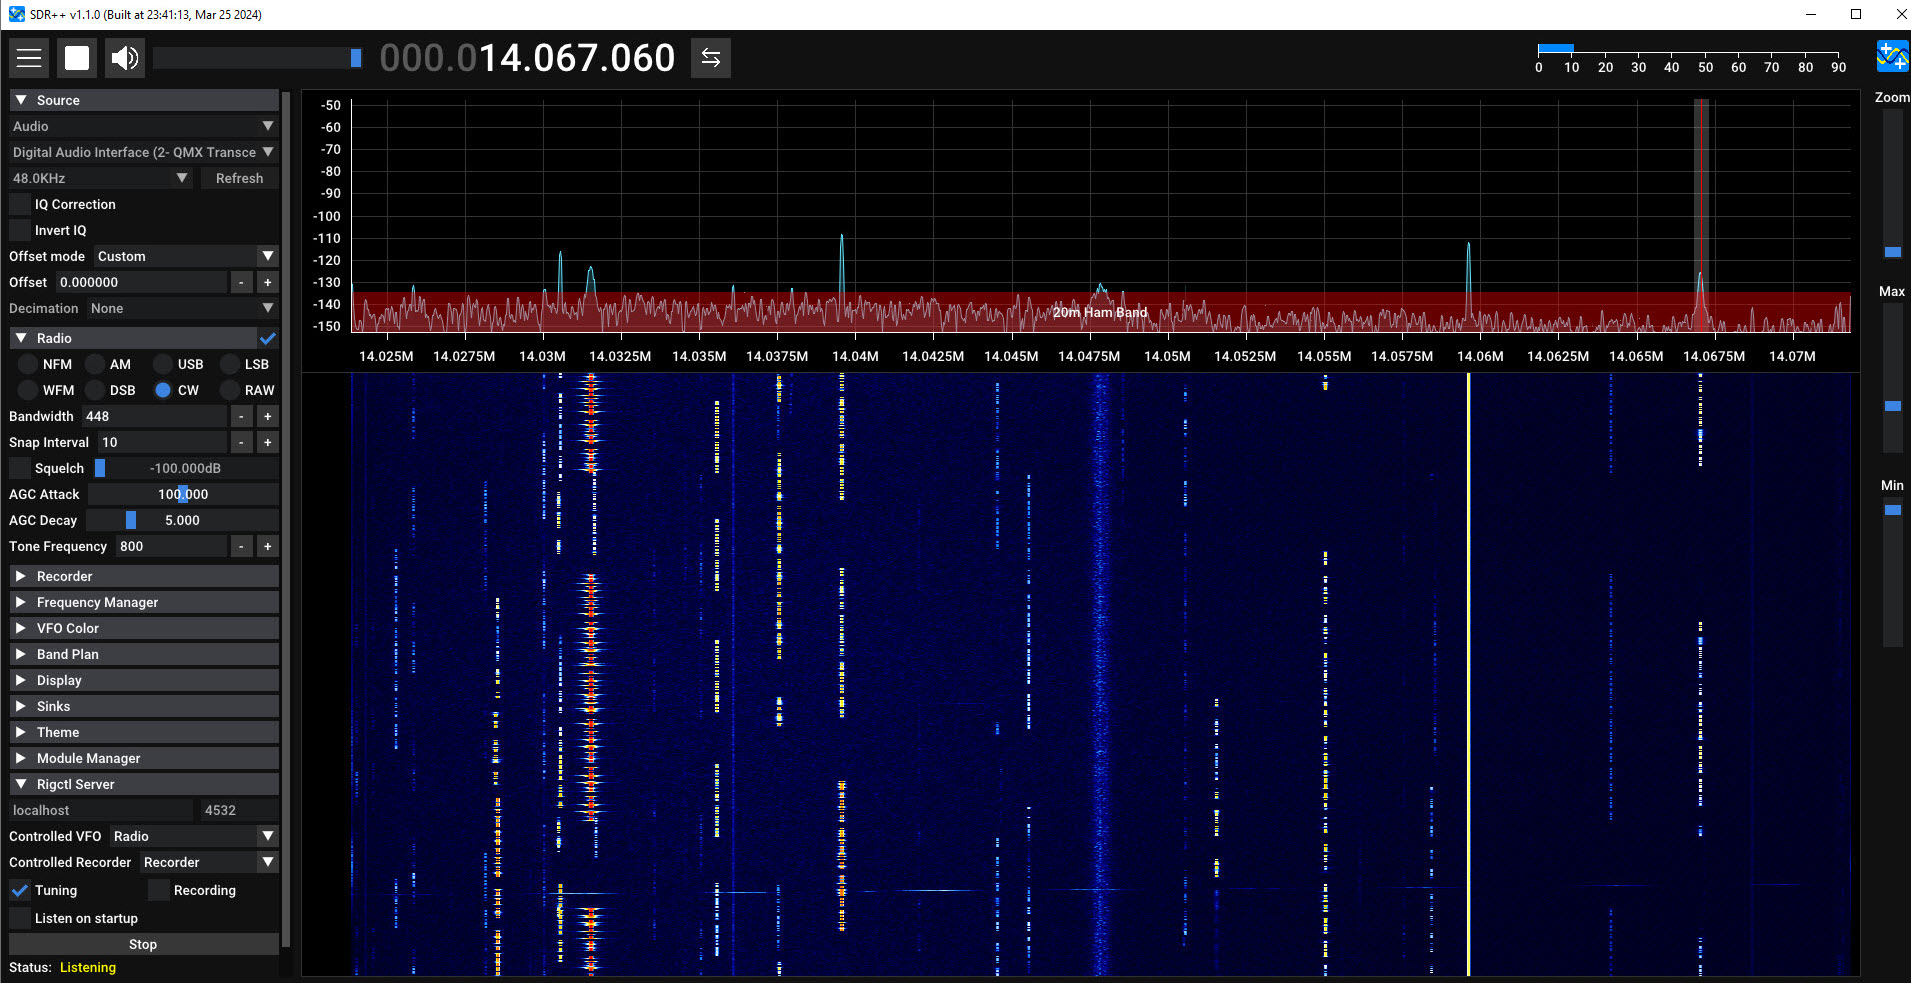Click the frequency swap arrows icon

pyautogui.click(x=710, y=57)
